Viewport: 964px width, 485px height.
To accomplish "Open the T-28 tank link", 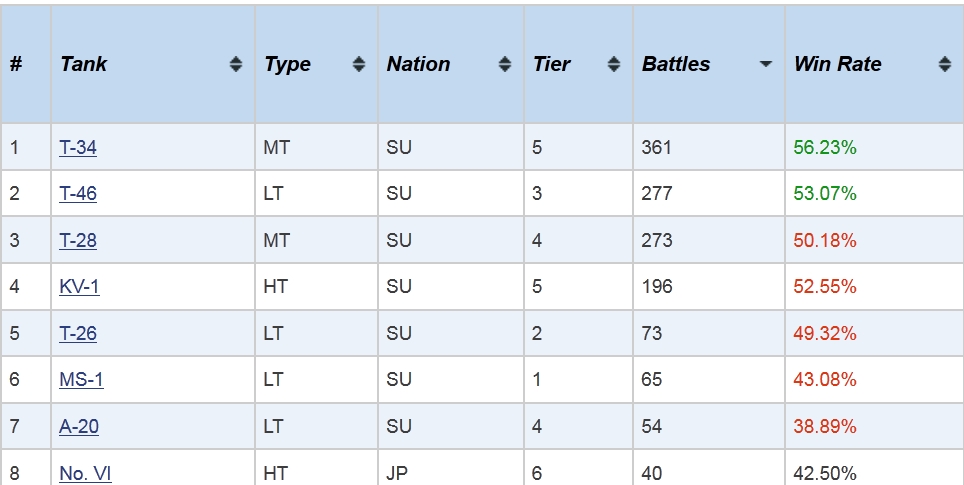I will point(77,240).
